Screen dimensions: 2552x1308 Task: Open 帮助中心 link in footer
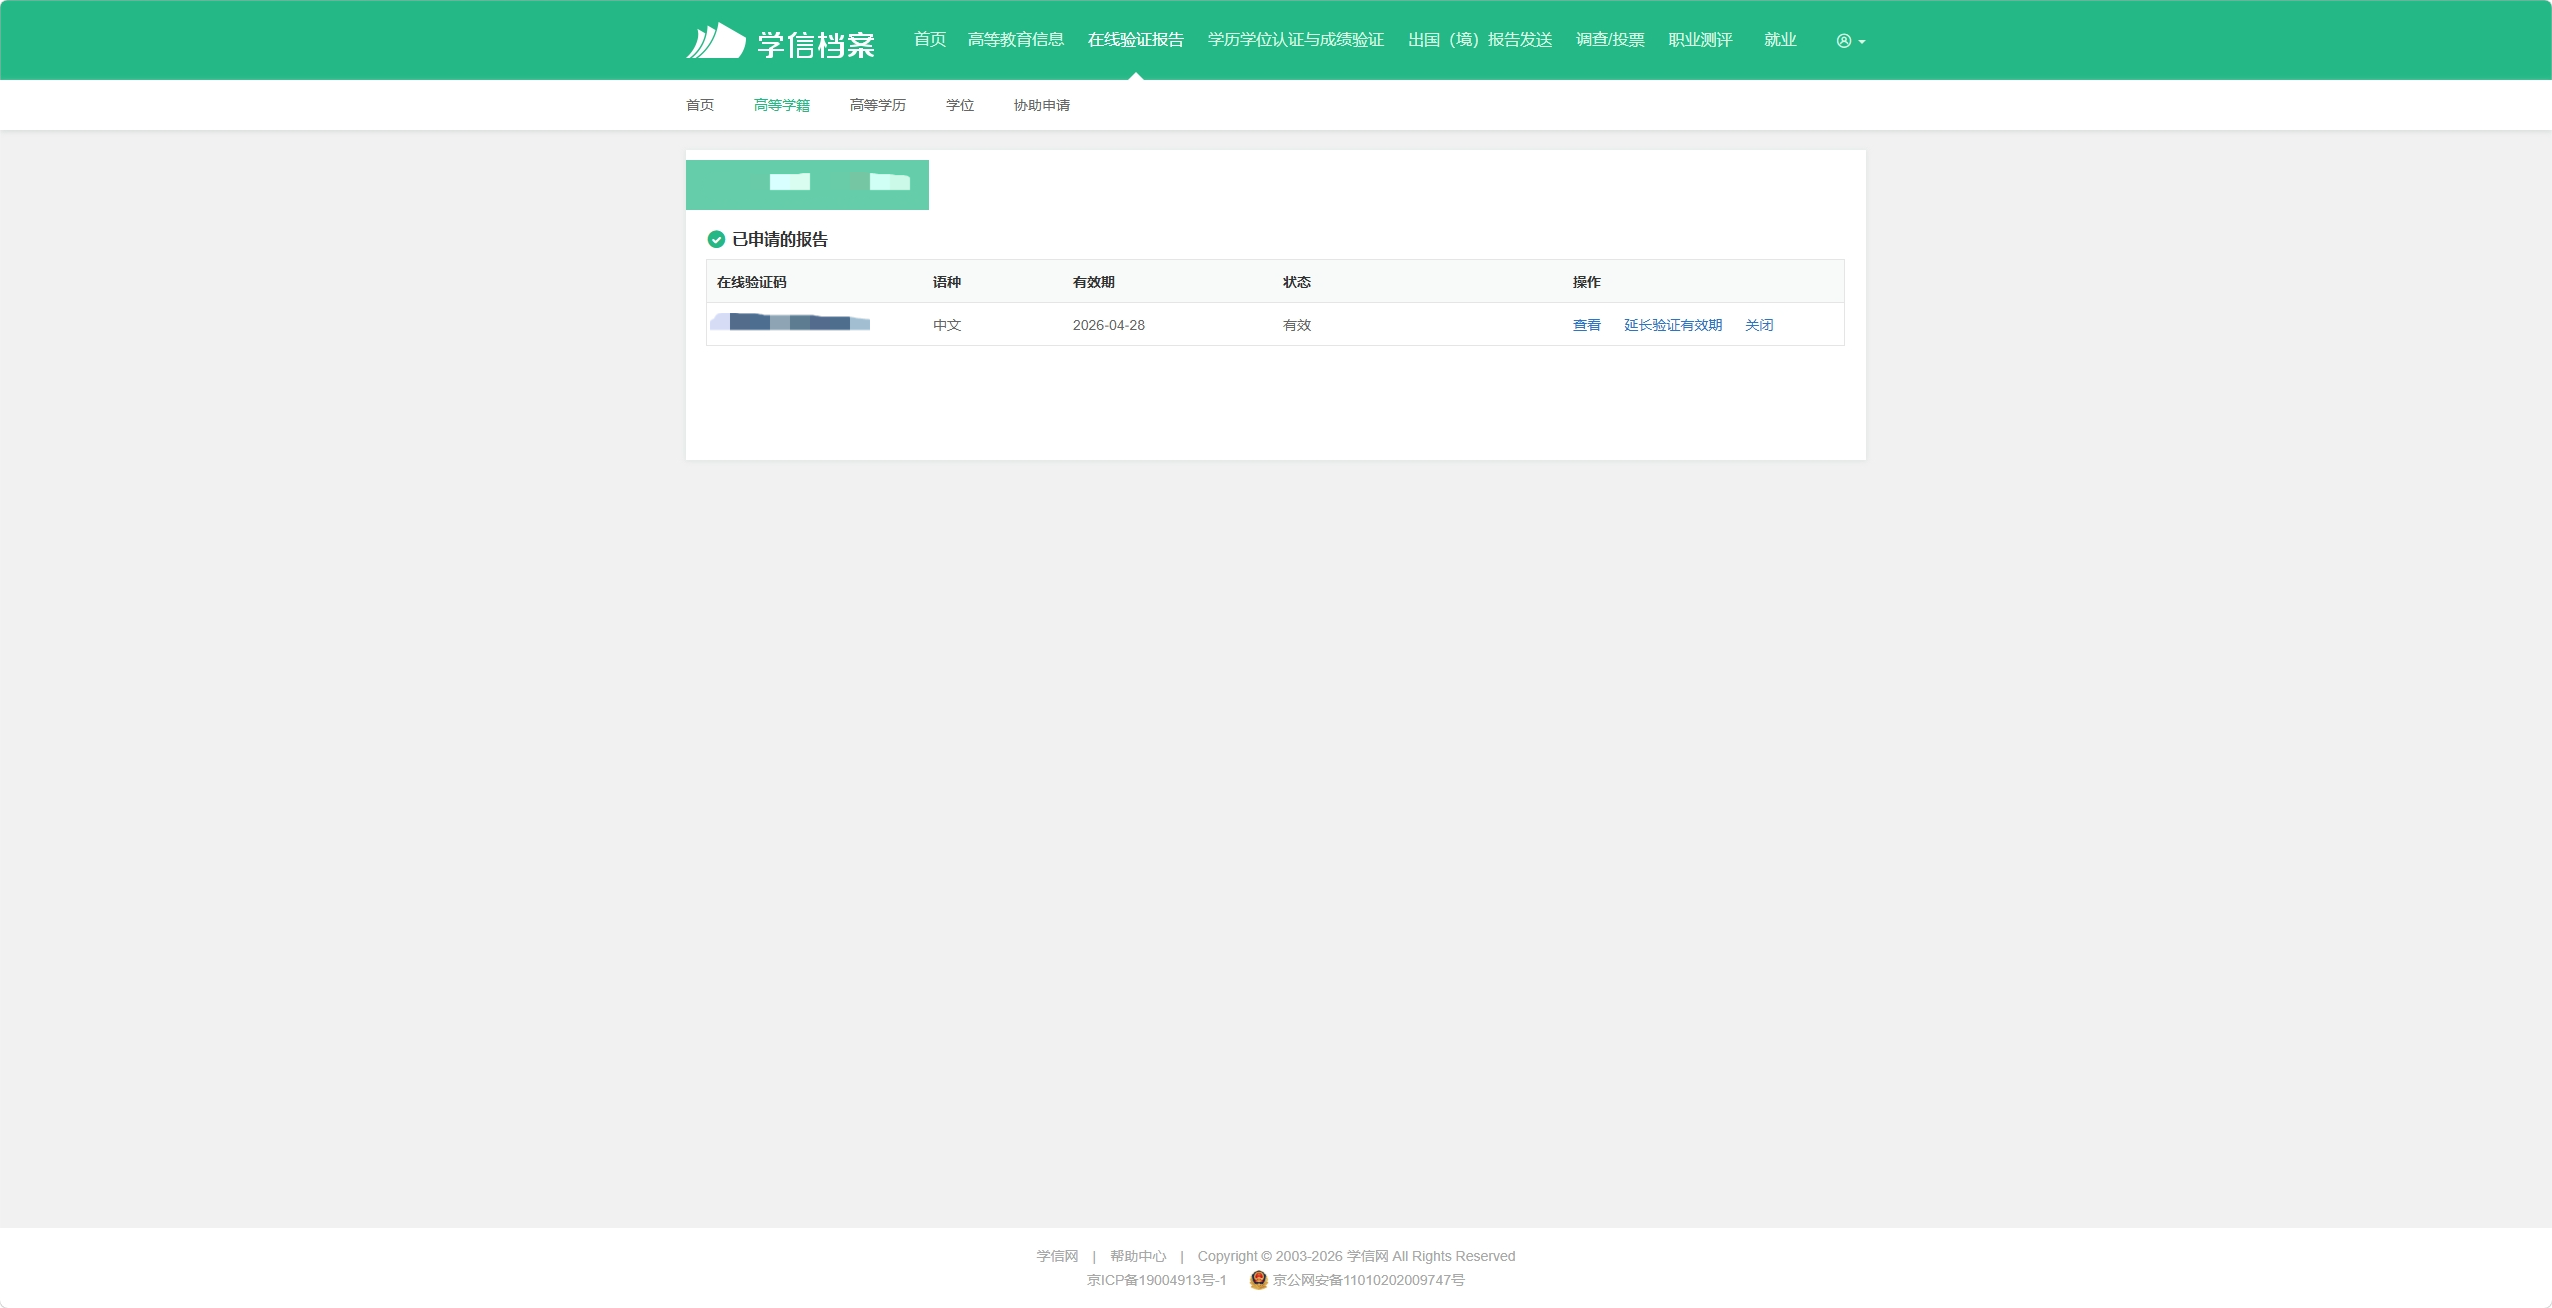tap(1137, 1256)
